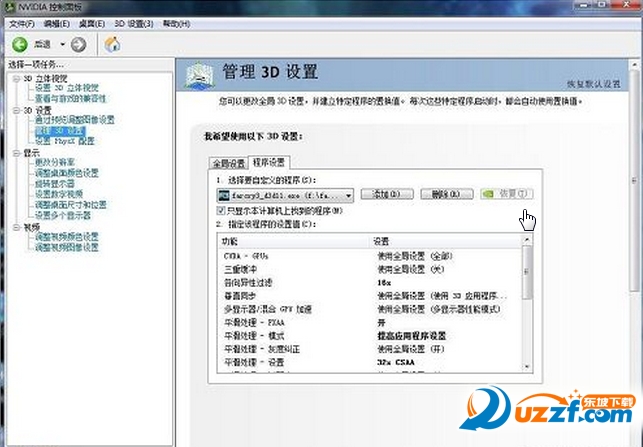643x447 pixels.
Task: Click the 功能 column header
Action: click(293, 242)
